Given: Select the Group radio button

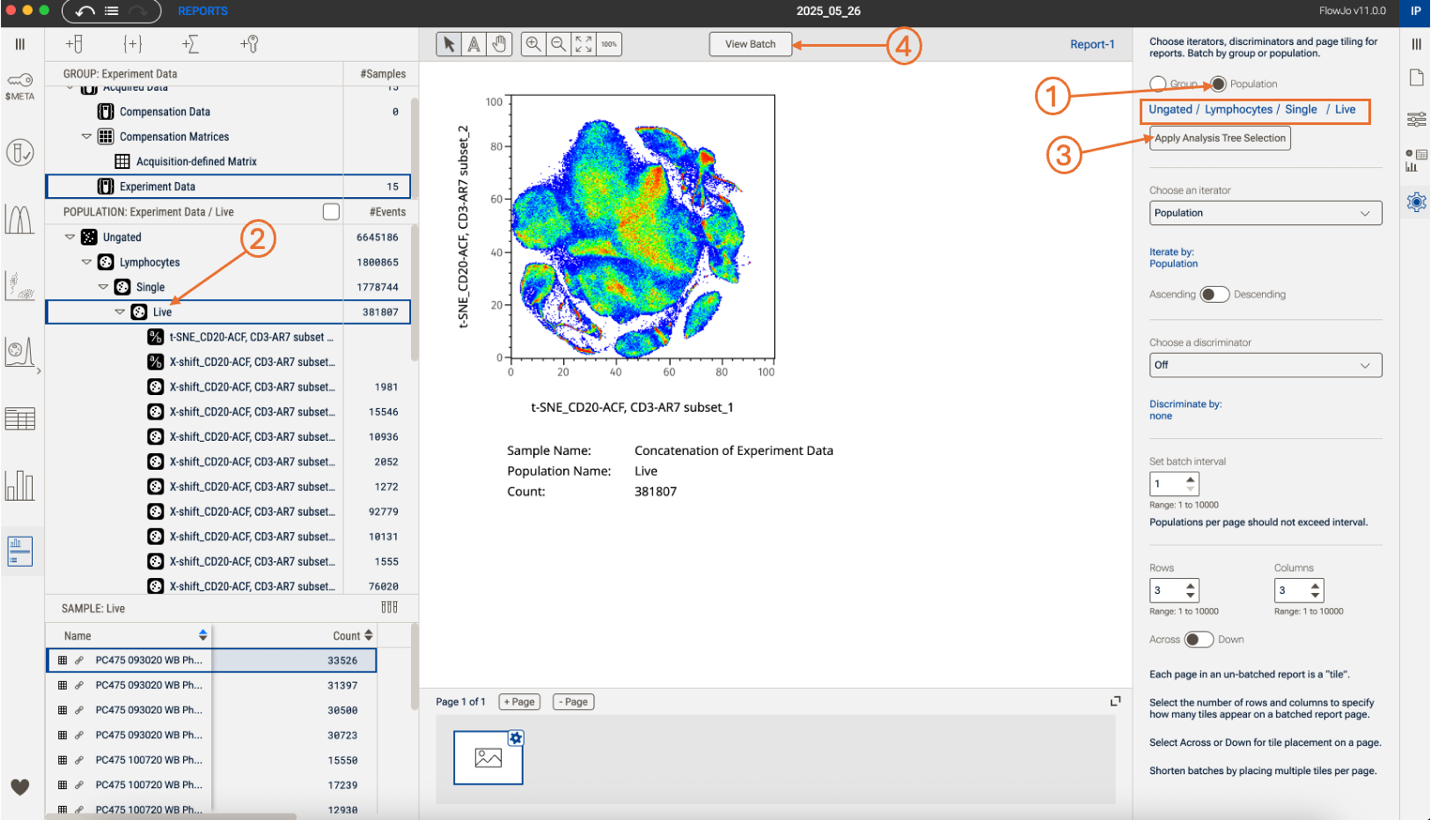Looking at the screenshot, I should pyautogui.click(x=1158, y=84).
